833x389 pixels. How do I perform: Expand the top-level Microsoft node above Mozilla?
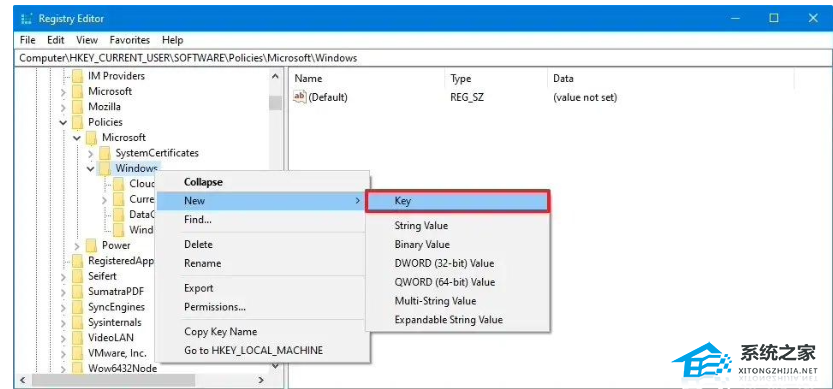tap(64, 92)
